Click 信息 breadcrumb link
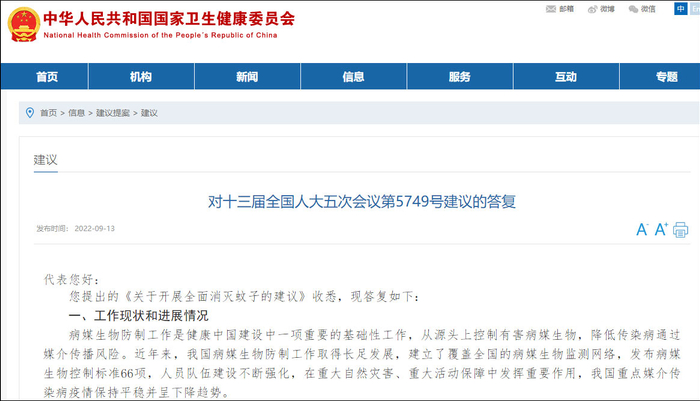The height and width of the screenshot is (401, 700). tap(76, 113)
